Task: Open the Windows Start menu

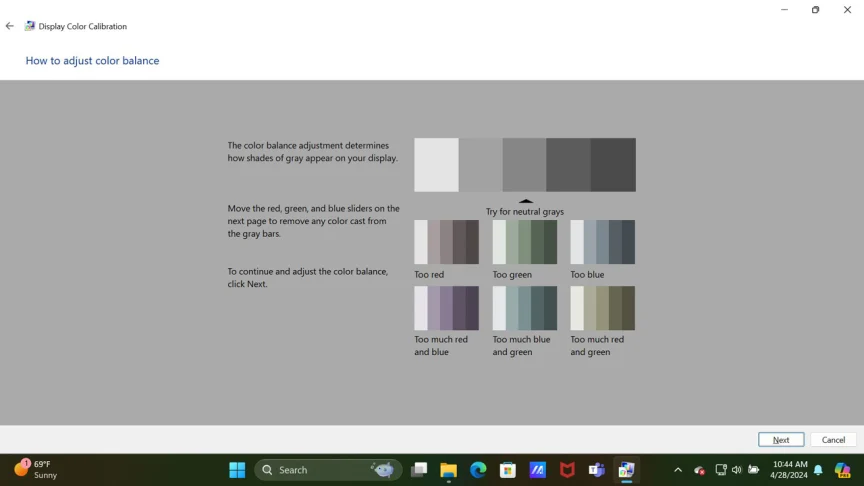Action: point(237,470)
